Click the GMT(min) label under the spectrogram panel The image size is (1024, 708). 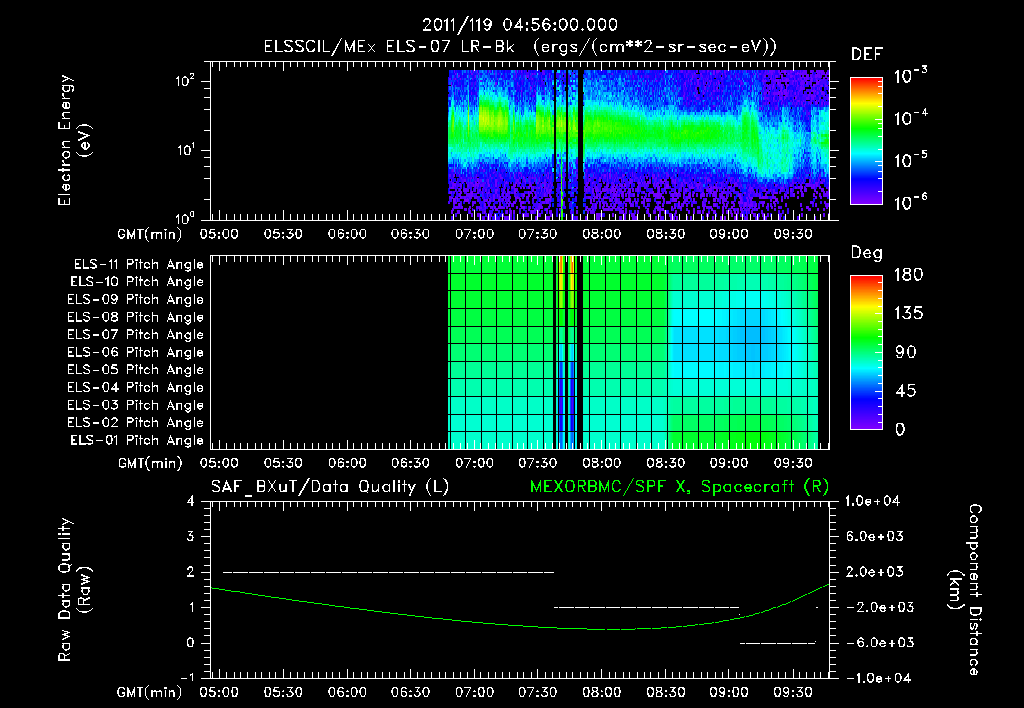(x=150, y=234)
